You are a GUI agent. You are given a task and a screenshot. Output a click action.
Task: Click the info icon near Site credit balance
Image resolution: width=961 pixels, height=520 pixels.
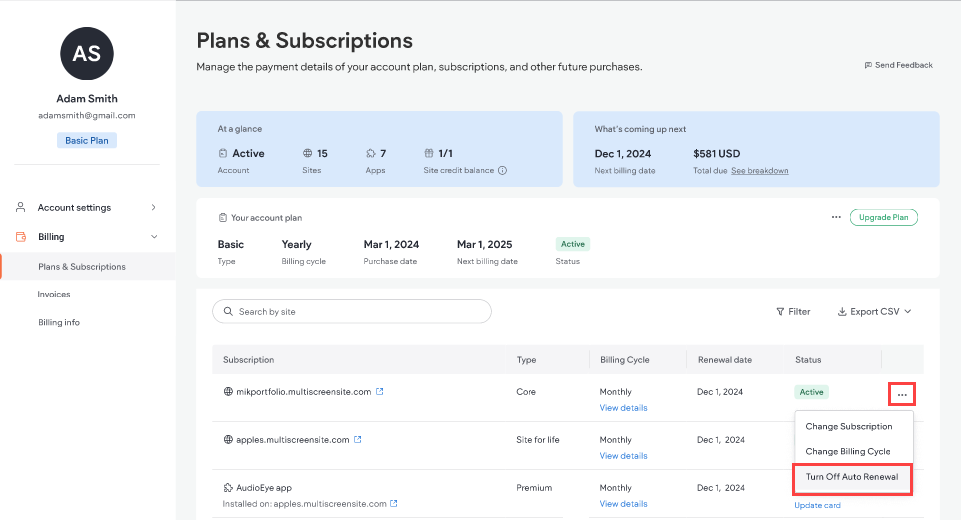502,171
